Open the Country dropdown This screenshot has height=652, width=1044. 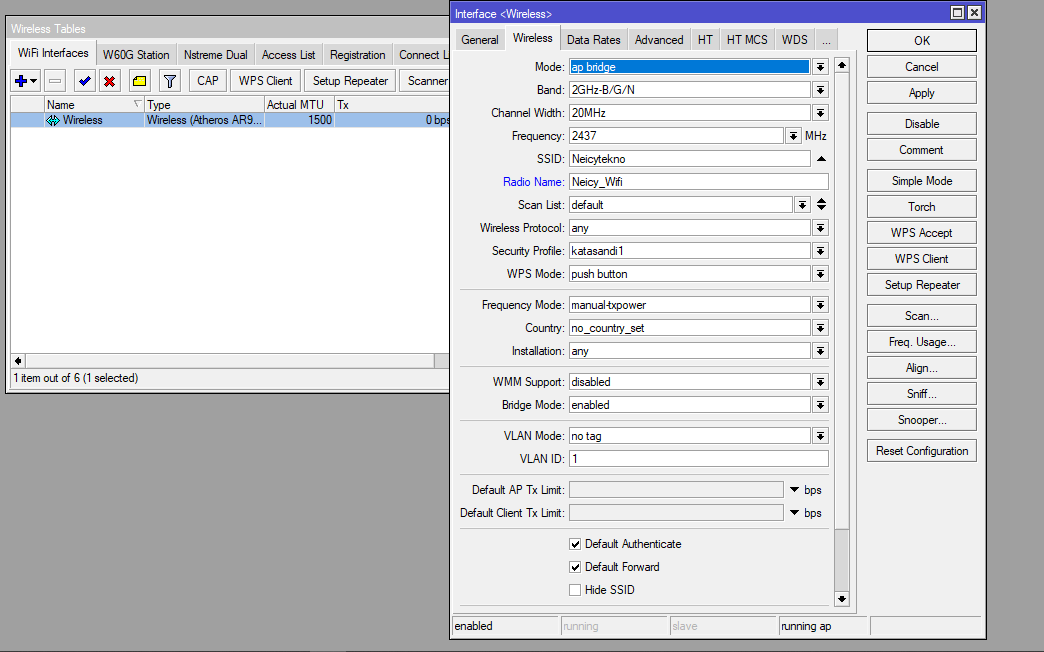point(820,328)
